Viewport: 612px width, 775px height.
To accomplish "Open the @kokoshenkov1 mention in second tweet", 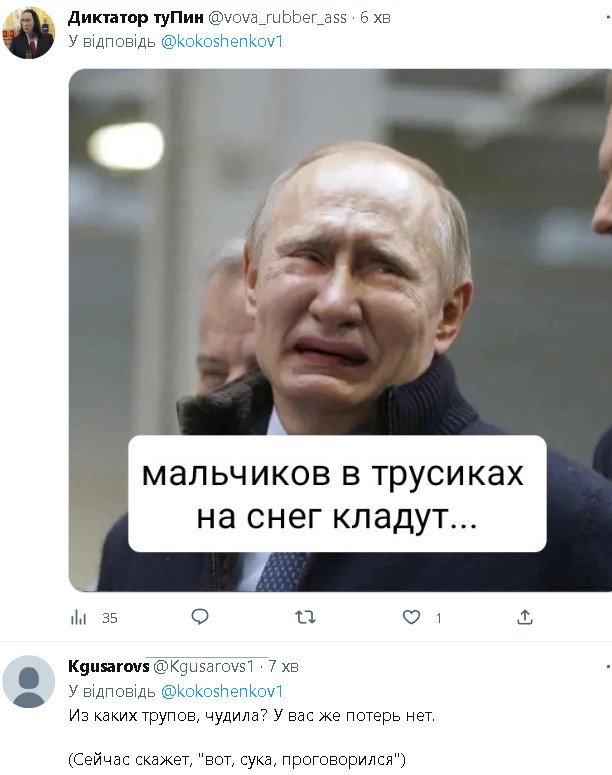I will coord(222,691).
